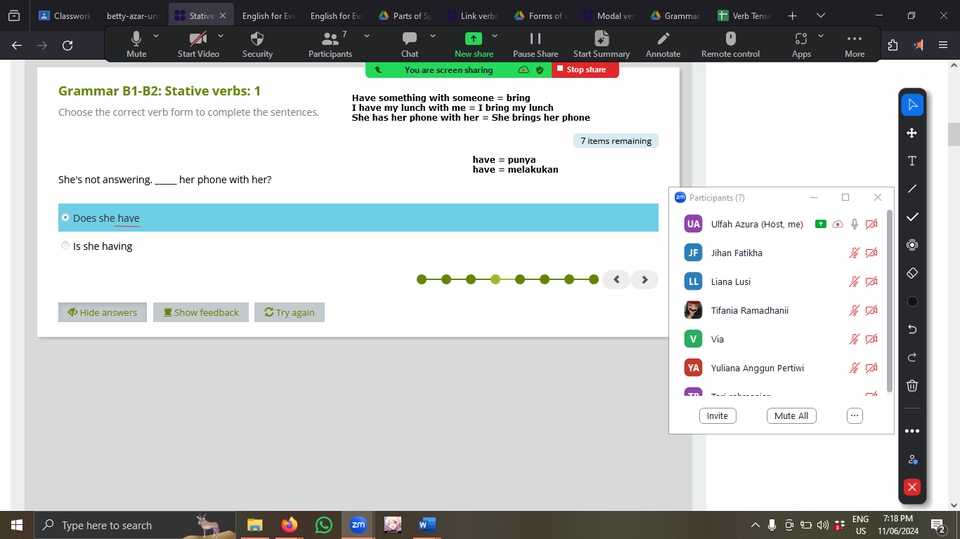960x539 pixels.
Task: Start the meeting Summary
Action: coord(601,45)
